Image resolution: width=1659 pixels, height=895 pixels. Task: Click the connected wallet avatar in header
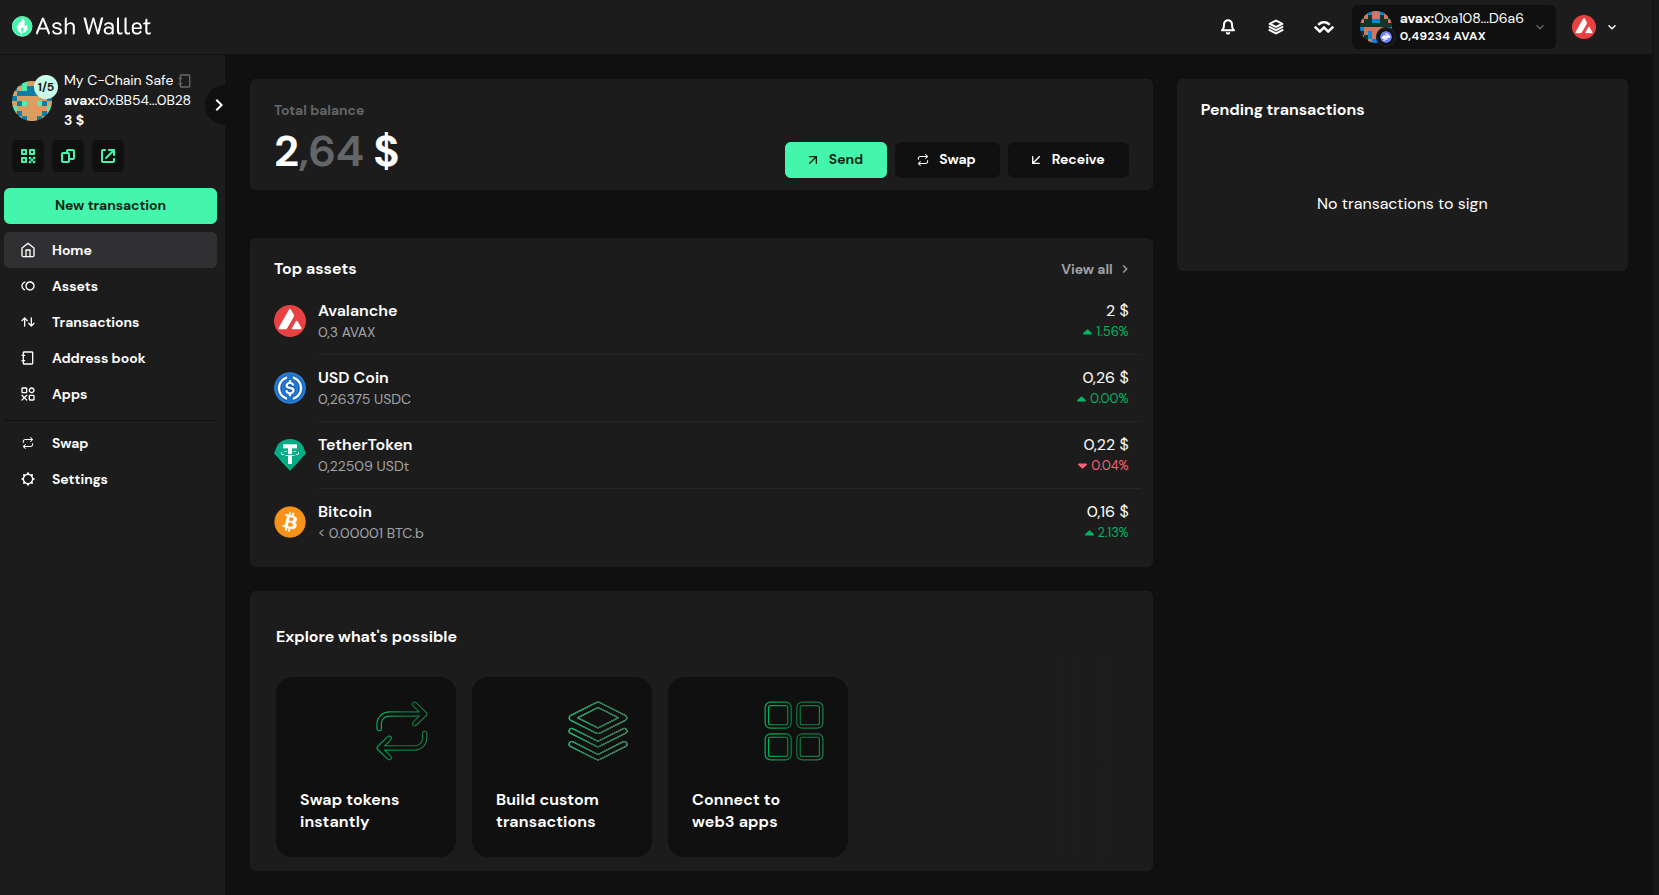[x=1376, y=27]
